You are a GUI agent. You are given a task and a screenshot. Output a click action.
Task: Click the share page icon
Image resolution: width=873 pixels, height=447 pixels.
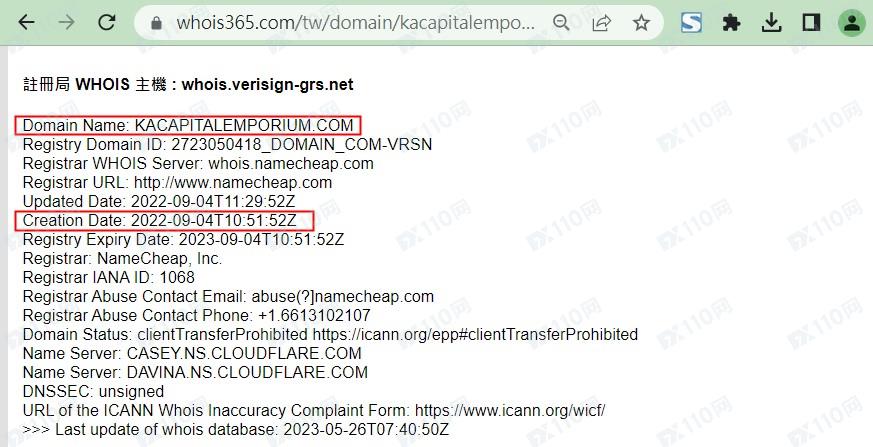(601, 23)
